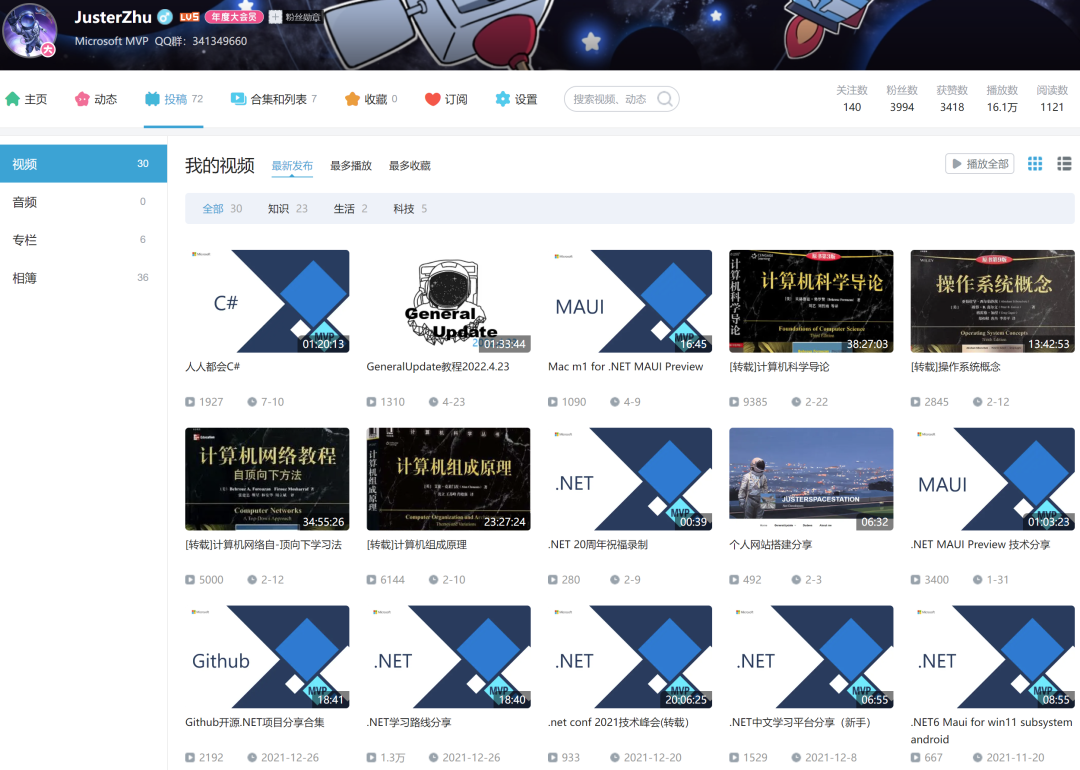Image resolution: width=1080 pixels, height=770 pixels.
Task: Open title link 人人都会C#
Action: click(x=213, y=366)
